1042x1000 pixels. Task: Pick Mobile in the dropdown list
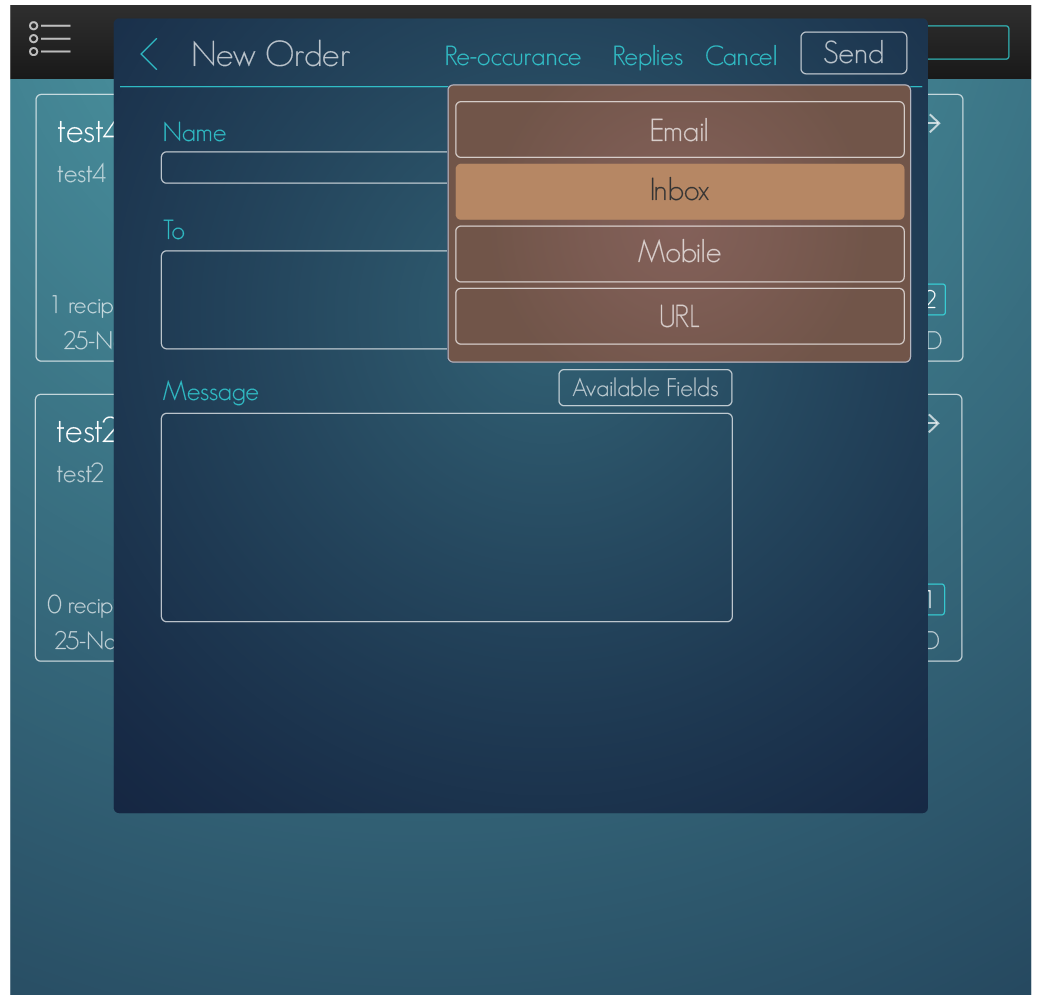(x=679, y=253)
